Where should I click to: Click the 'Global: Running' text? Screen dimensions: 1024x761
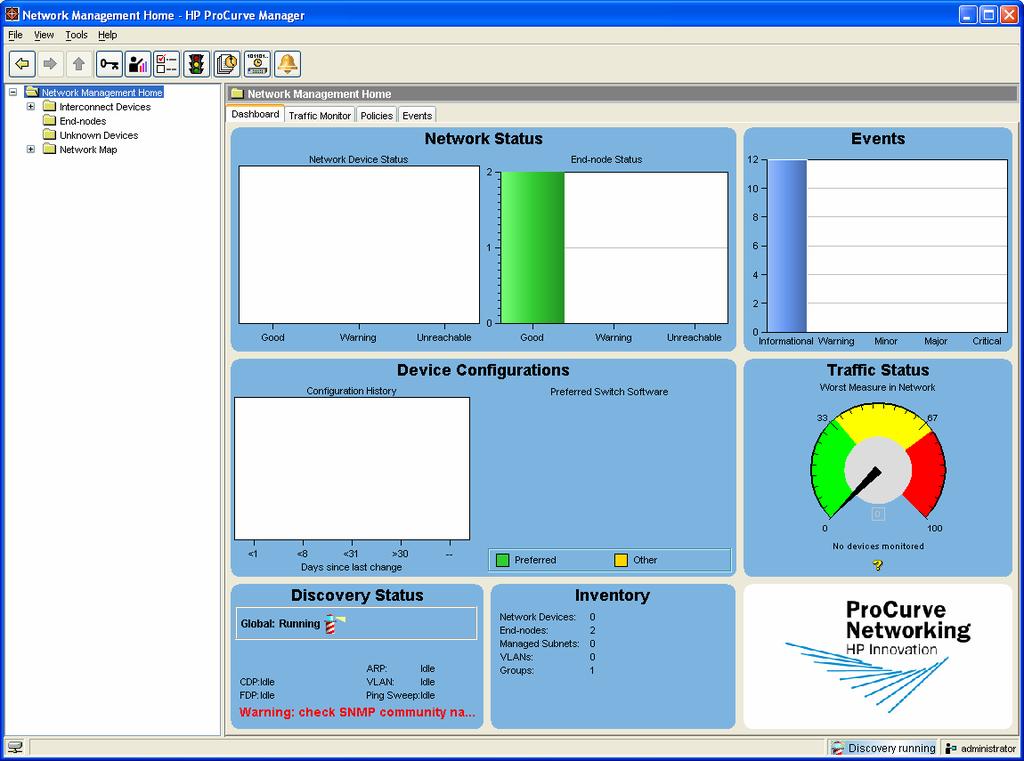[x=280, y=623]
